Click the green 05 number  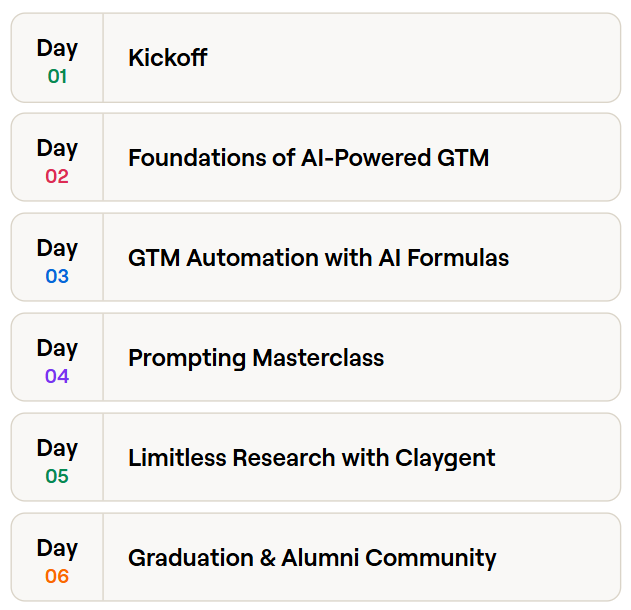pyautogui.click(x=57, y=476)
